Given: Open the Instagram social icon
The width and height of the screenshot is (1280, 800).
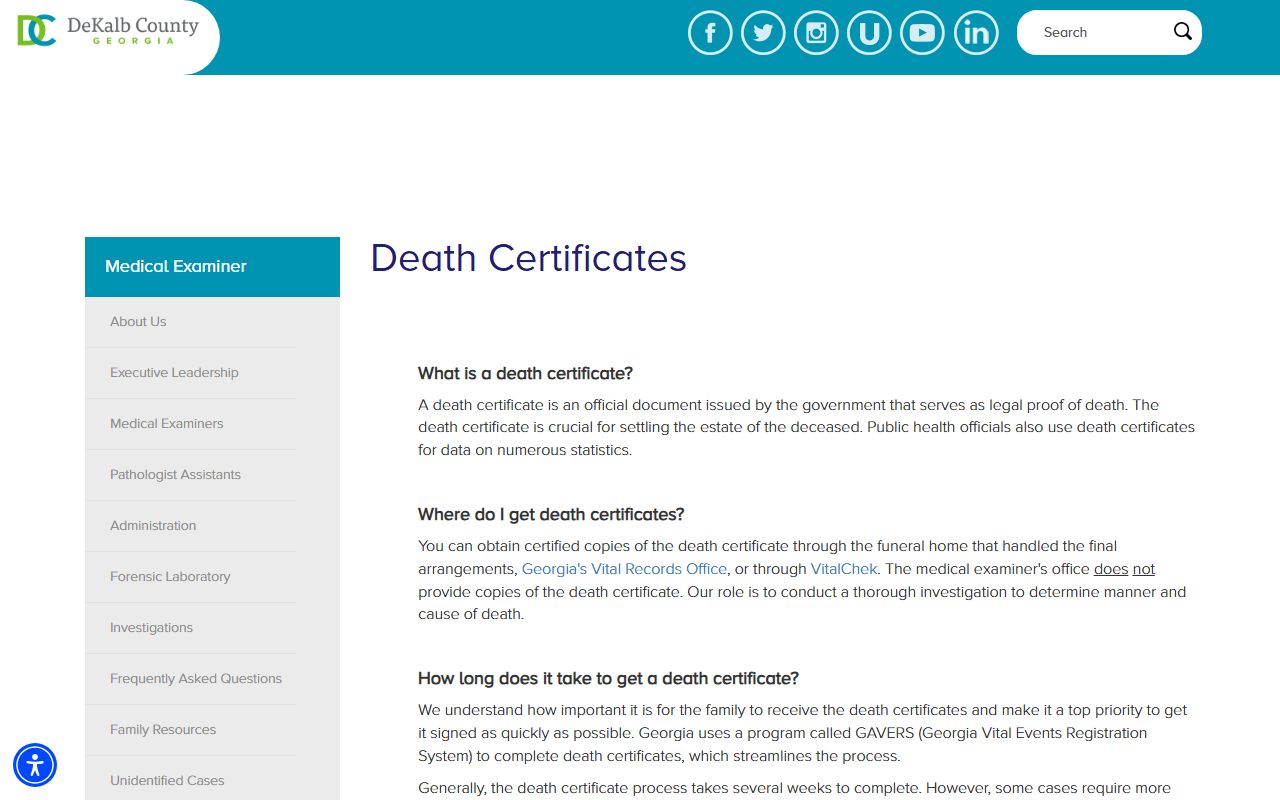Looking at the screenshot, I should (x=816, y=33).
